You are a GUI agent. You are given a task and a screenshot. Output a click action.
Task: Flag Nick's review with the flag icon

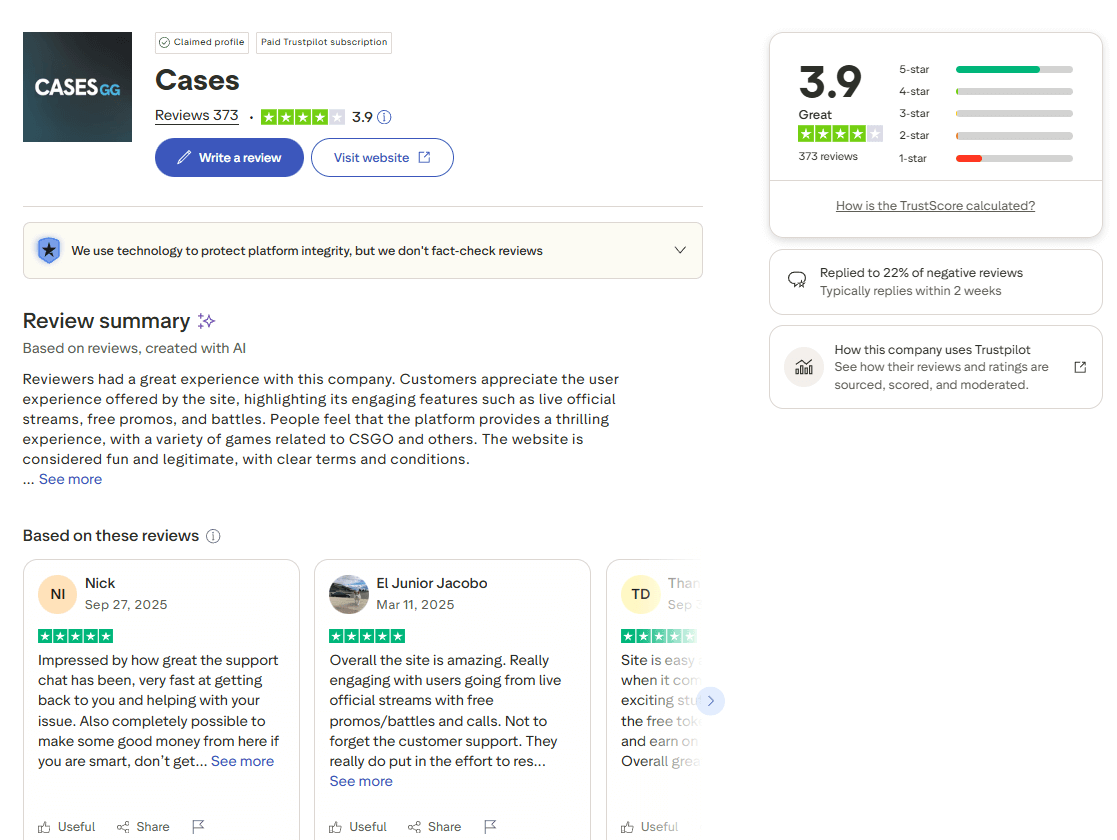coord(198,827)
